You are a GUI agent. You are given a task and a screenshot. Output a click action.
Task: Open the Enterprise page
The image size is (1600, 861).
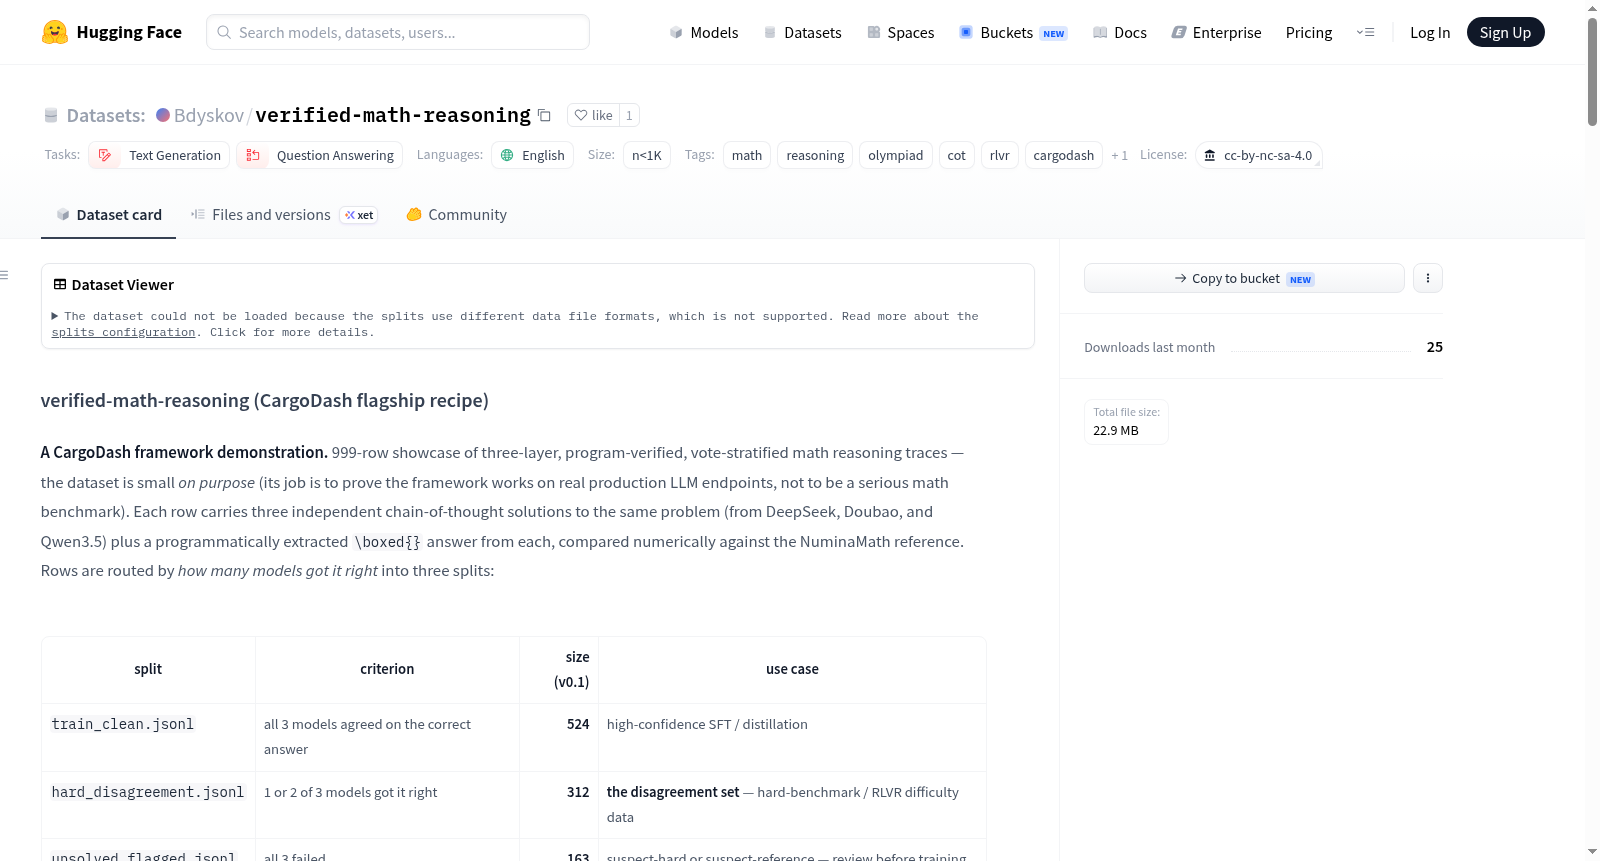click(x=1216, y=32)
